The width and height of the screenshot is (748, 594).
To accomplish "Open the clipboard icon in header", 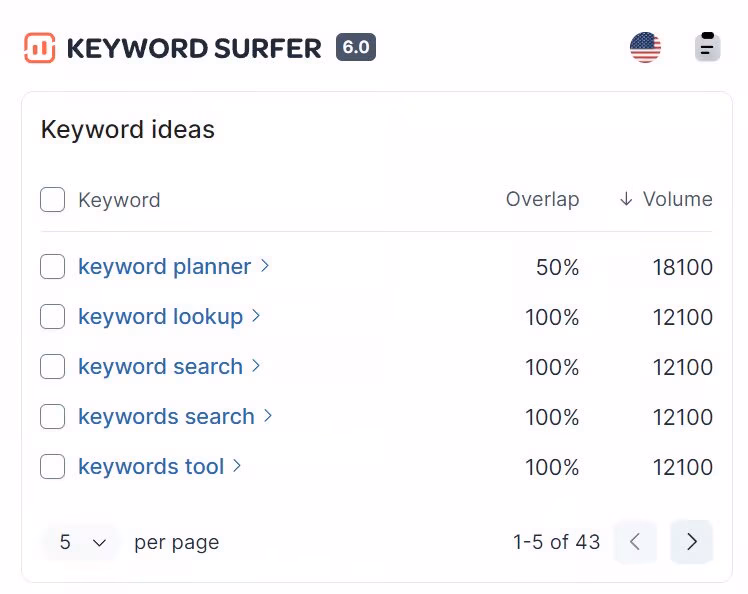I will 707,47.
